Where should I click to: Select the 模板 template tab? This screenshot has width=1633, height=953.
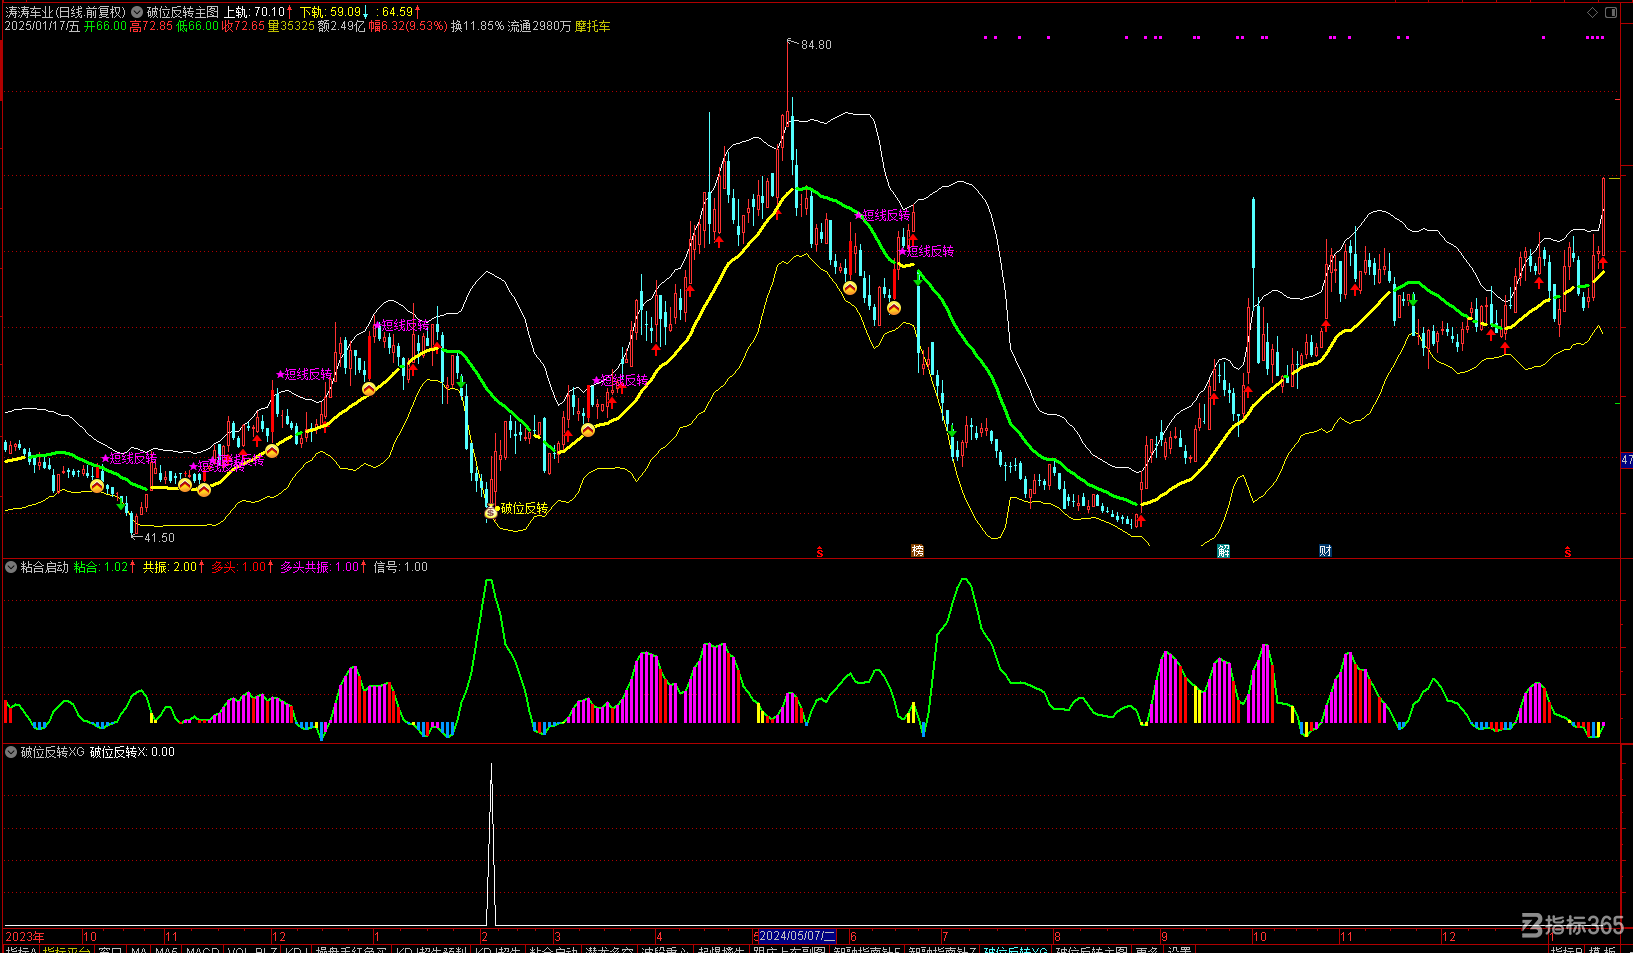[1602, 951]
